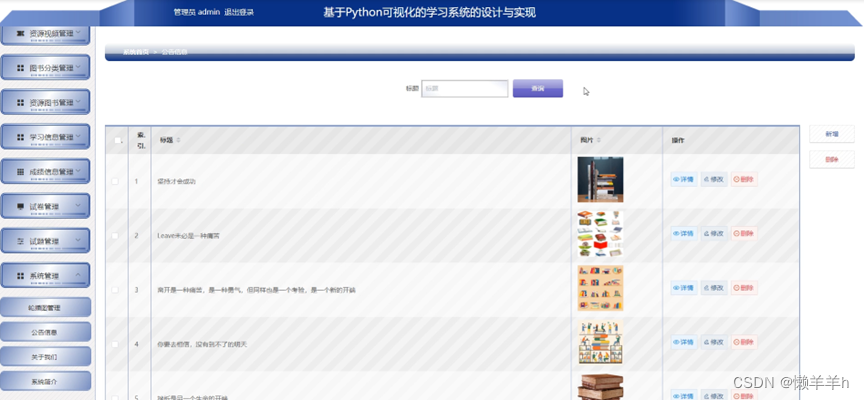Go to 系统首页 in the breadcrumb
The height and width of the screenshot is (400, 864).
pos(136,52)
